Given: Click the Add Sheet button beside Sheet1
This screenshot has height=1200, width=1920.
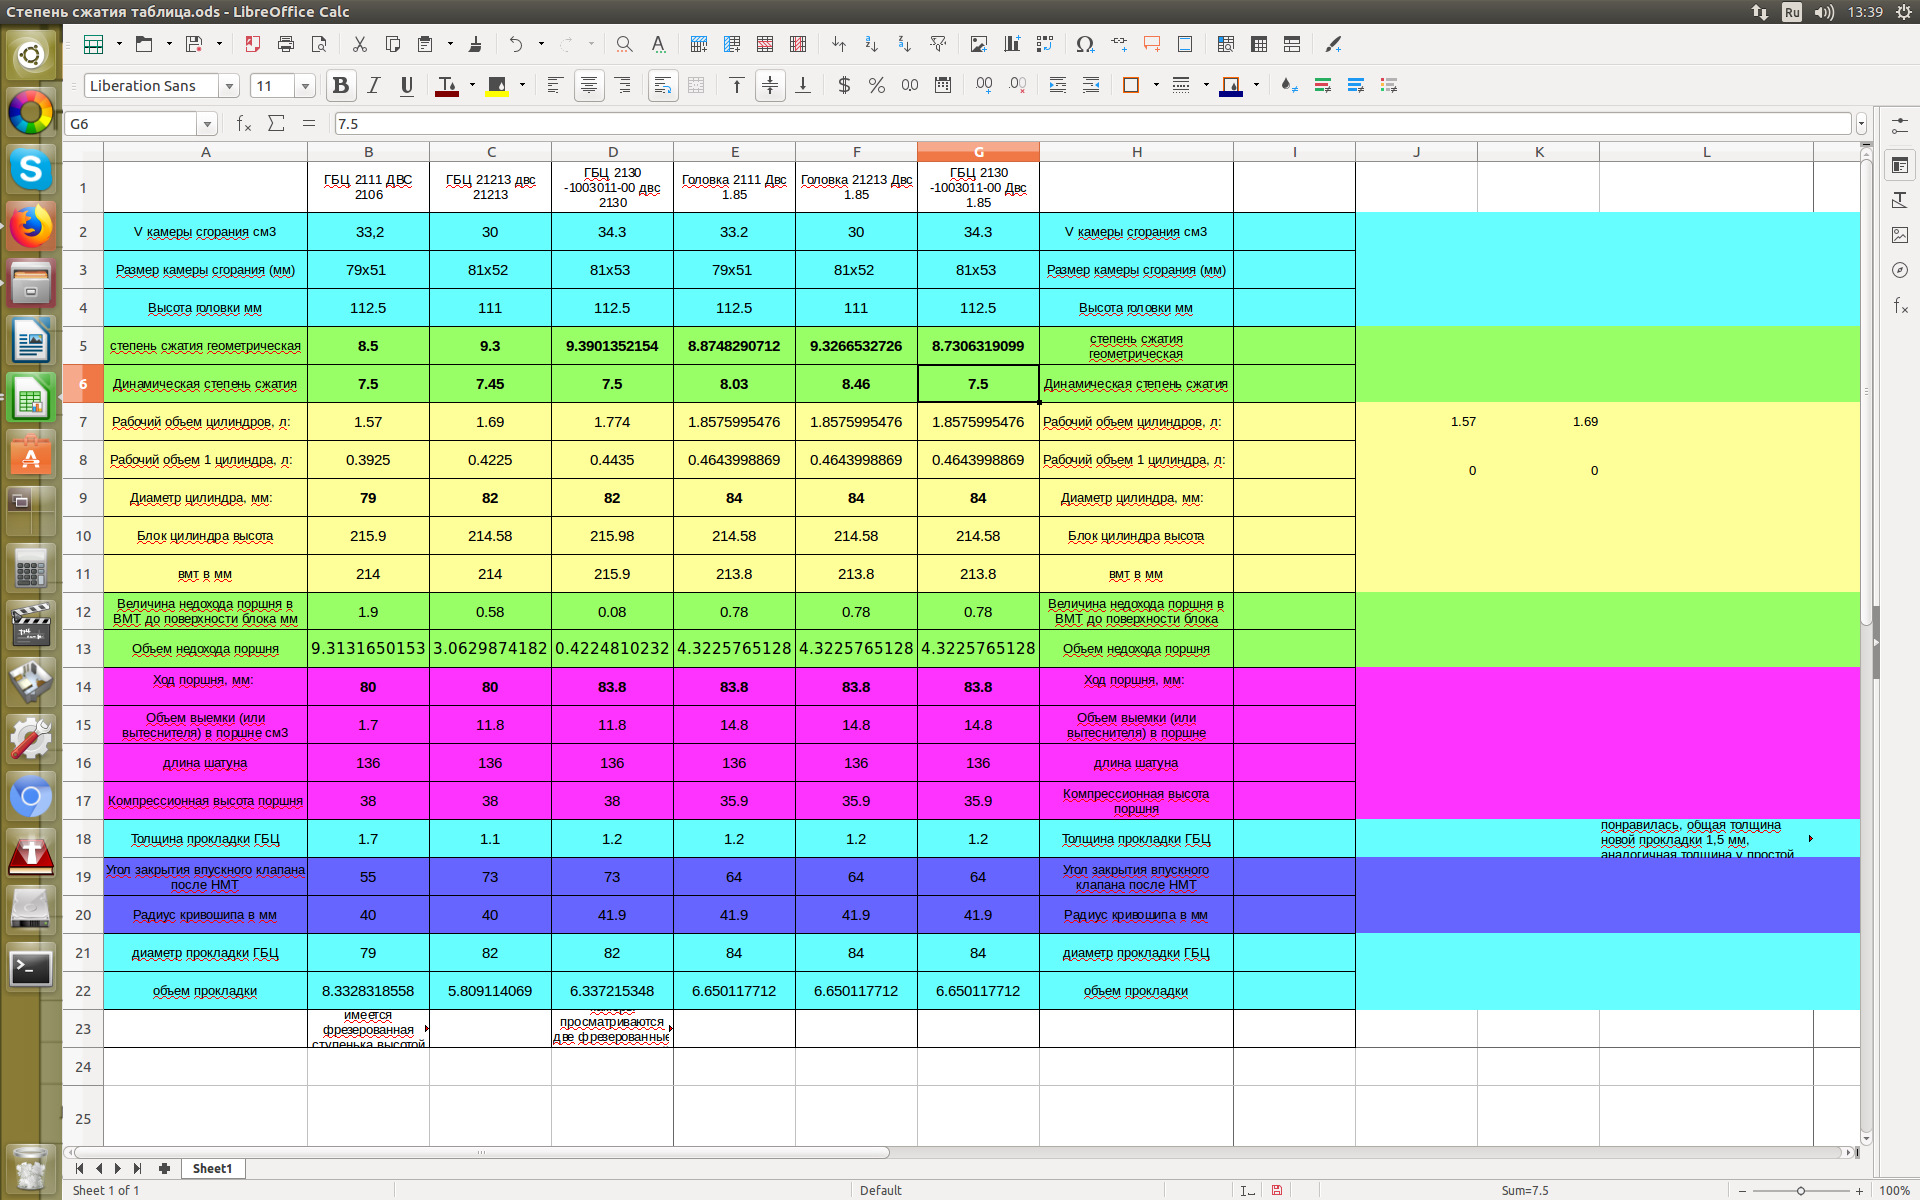Looking at the screenshot, I should point(166,1168).
